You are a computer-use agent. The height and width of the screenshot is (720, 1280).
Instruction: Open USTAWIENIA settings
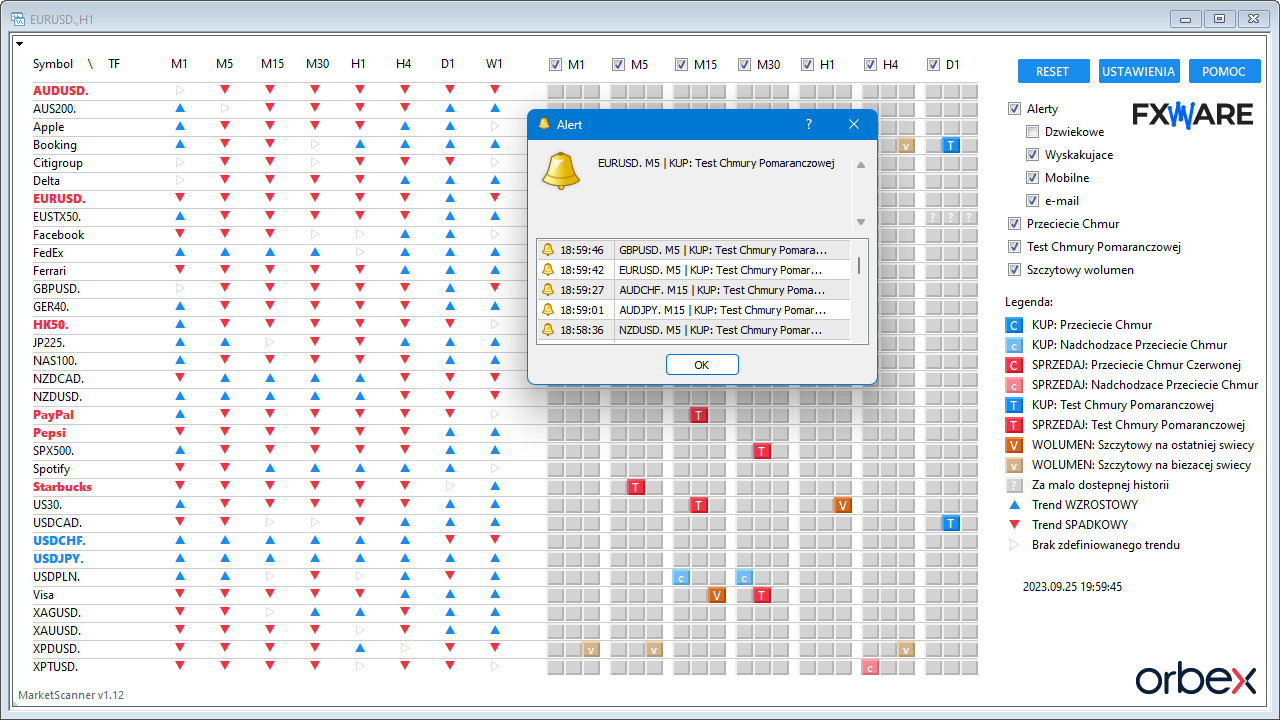point(1138,71)
